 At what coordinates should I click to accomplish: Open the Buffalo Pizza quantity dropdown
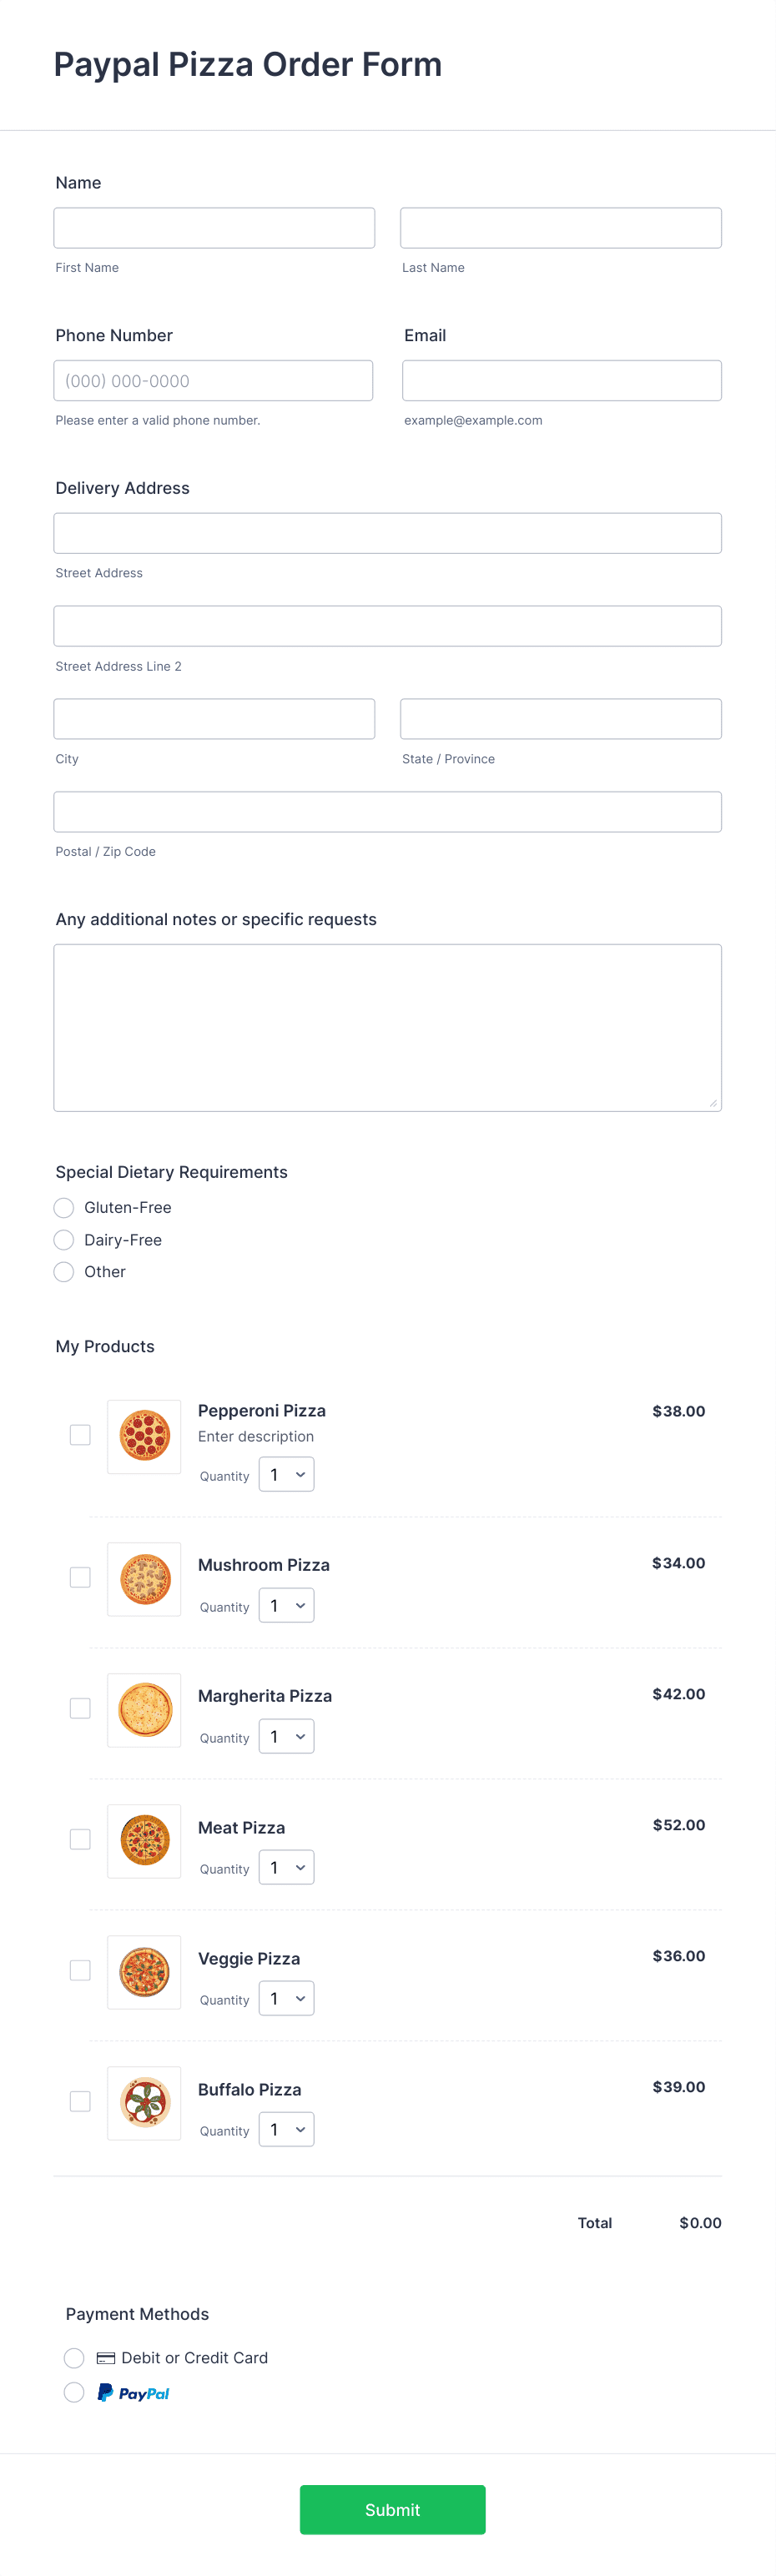pyautogui.click(x=286, y=2130)
